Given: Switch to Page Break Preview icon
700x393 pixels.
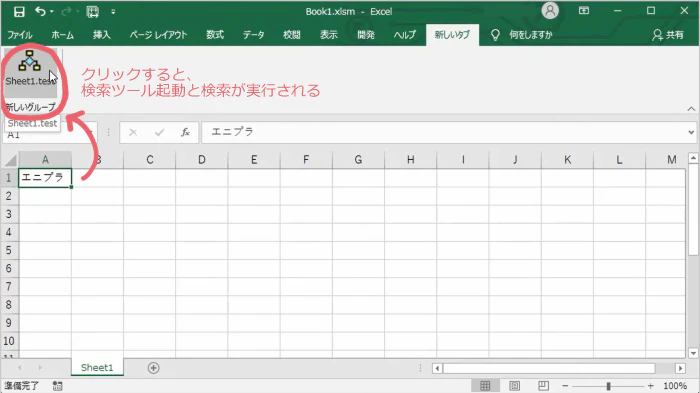Looking at the screenshot, I should click(543, 386).
